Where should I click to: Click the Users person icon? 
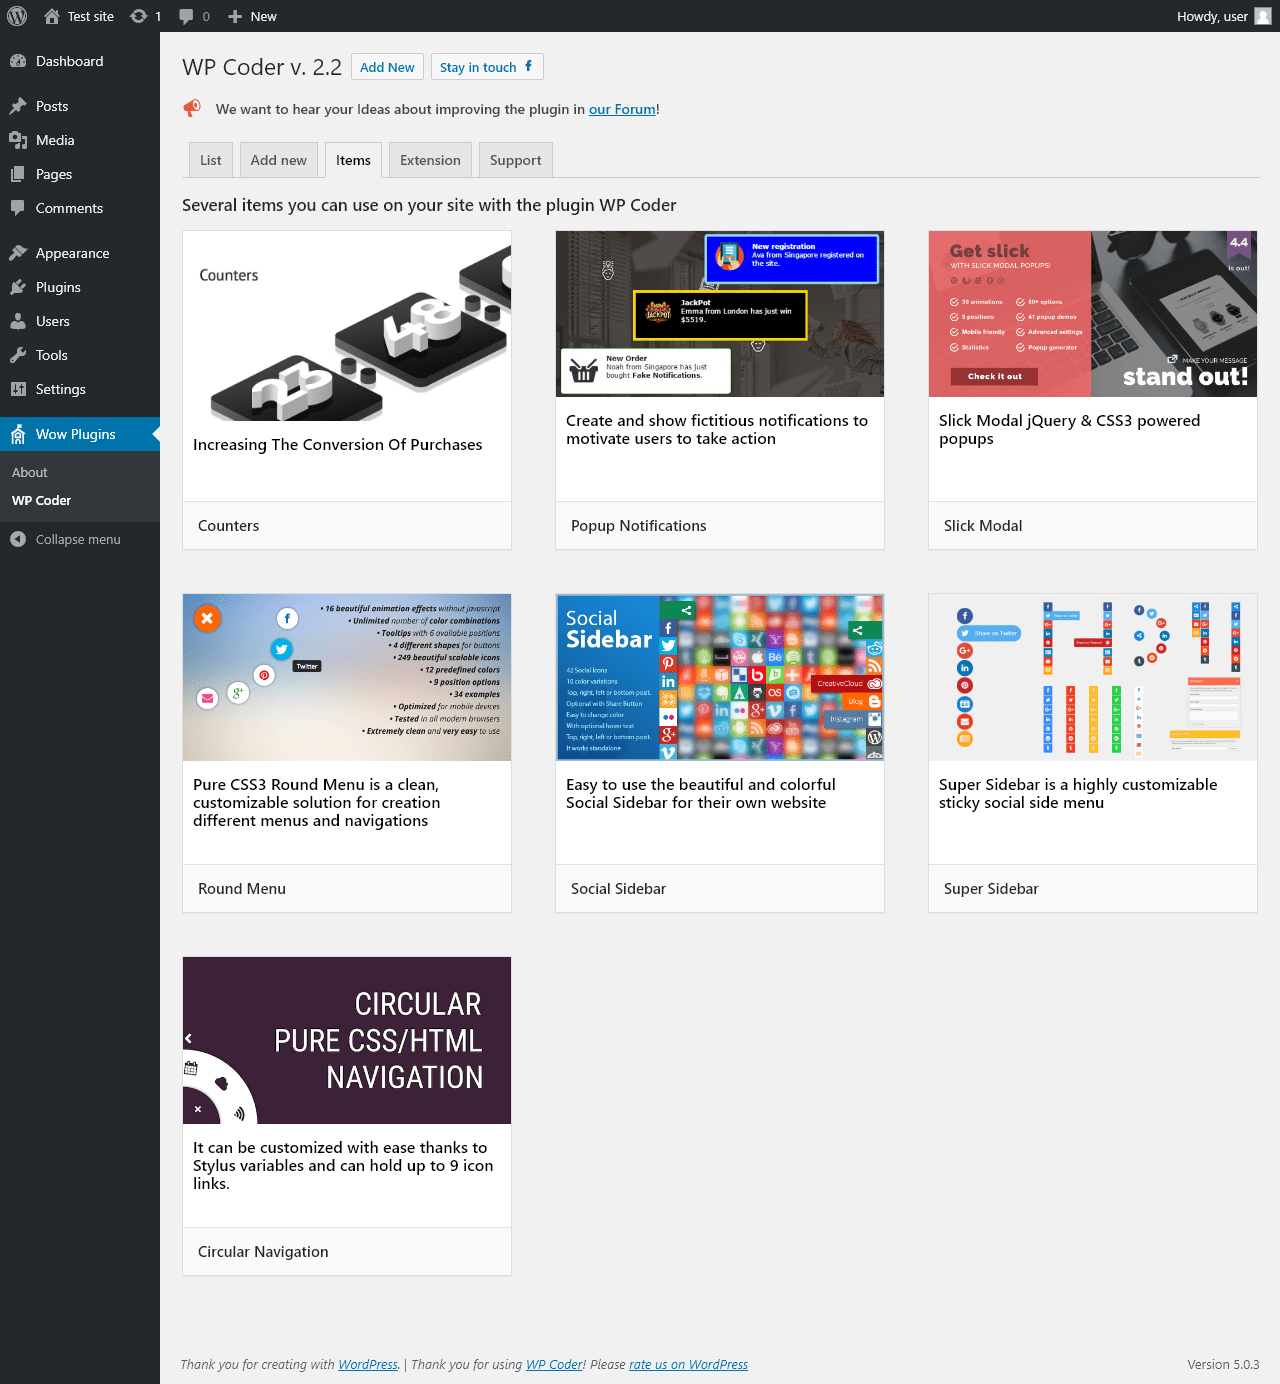click(x=18, y=321)
